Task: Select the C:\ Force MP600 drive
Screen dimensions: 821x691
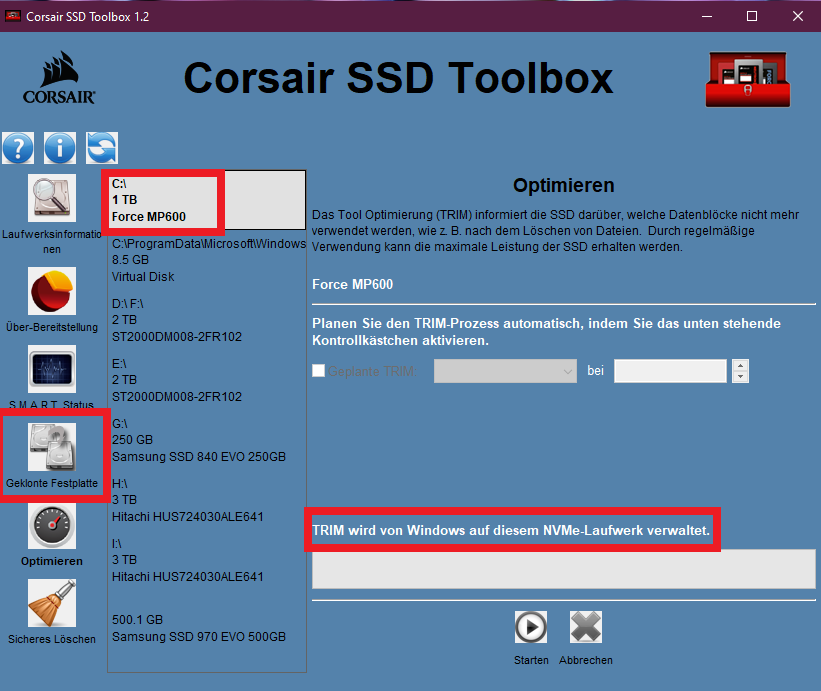Action: click(207, 200)
